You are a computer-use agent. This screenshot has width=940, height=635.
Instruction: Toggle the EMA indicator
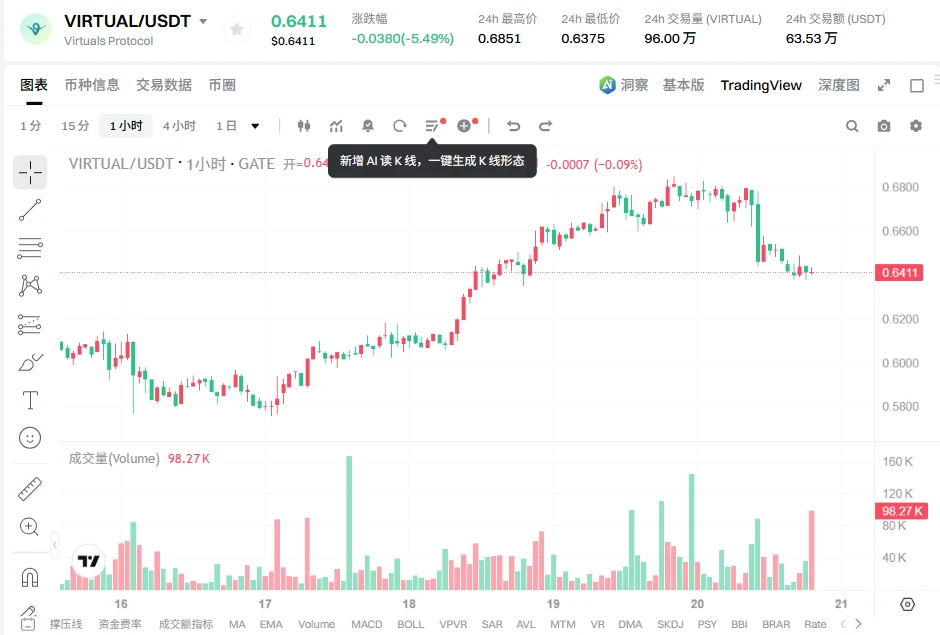point(271,624)
